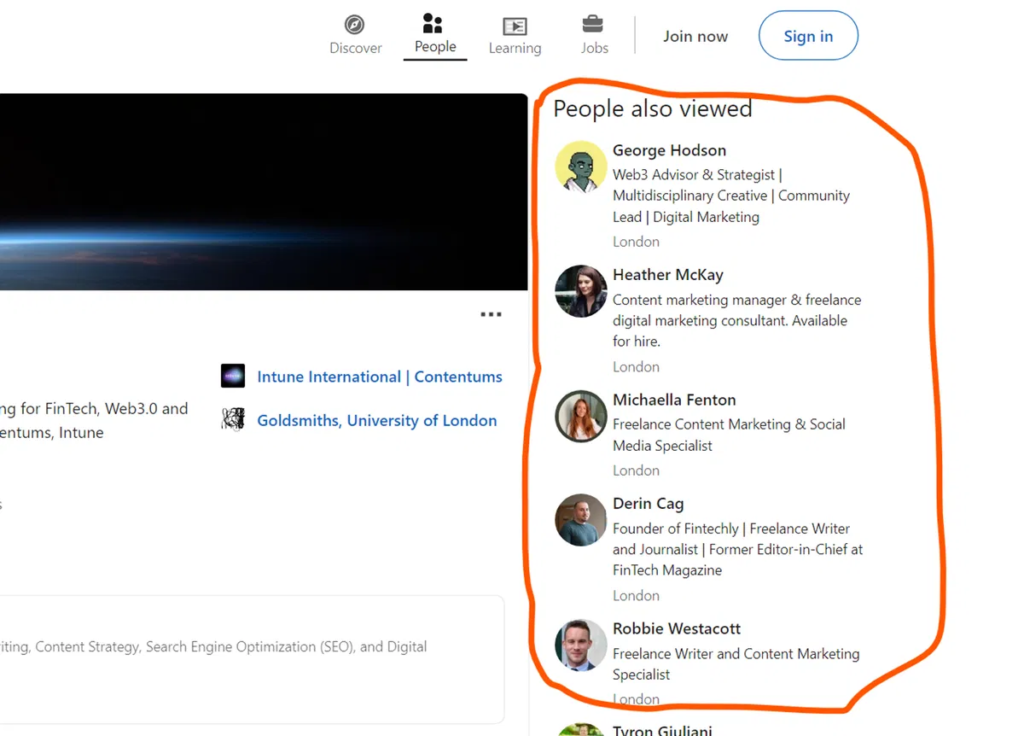Open the Learning section via its icon
Screen dimensions: 1024x736
[x=514, y=26]
